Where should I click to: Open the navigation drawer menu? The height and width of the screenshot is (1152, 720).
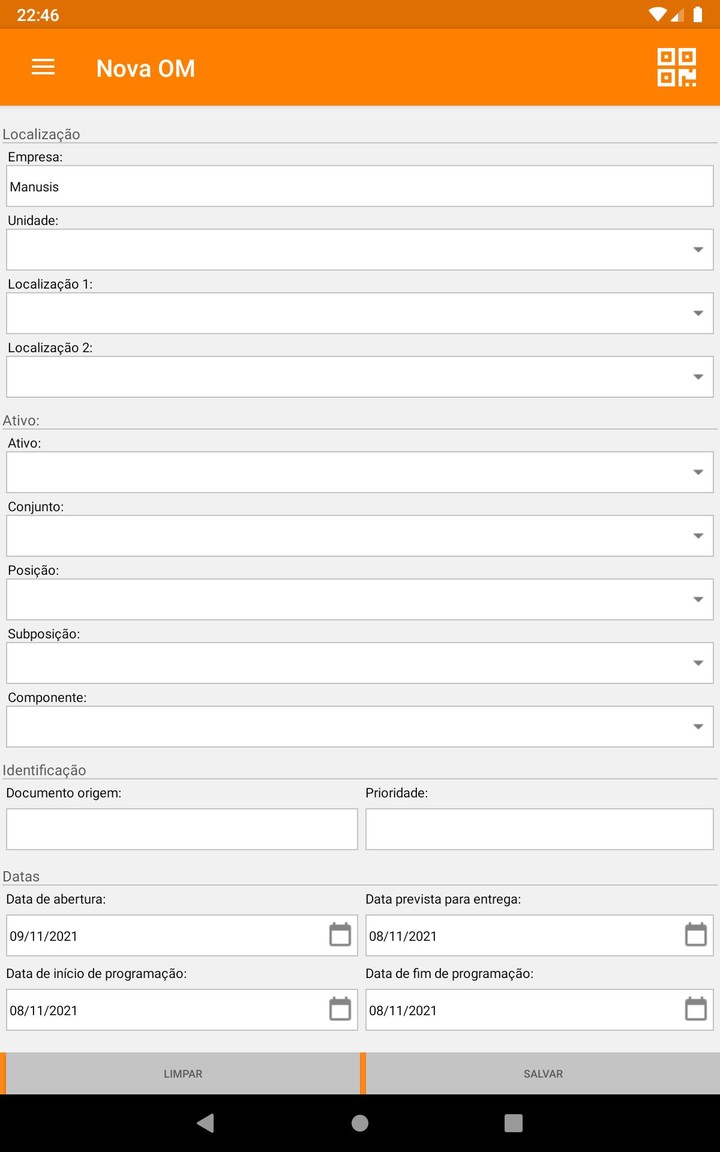click(x=43, y=67)
